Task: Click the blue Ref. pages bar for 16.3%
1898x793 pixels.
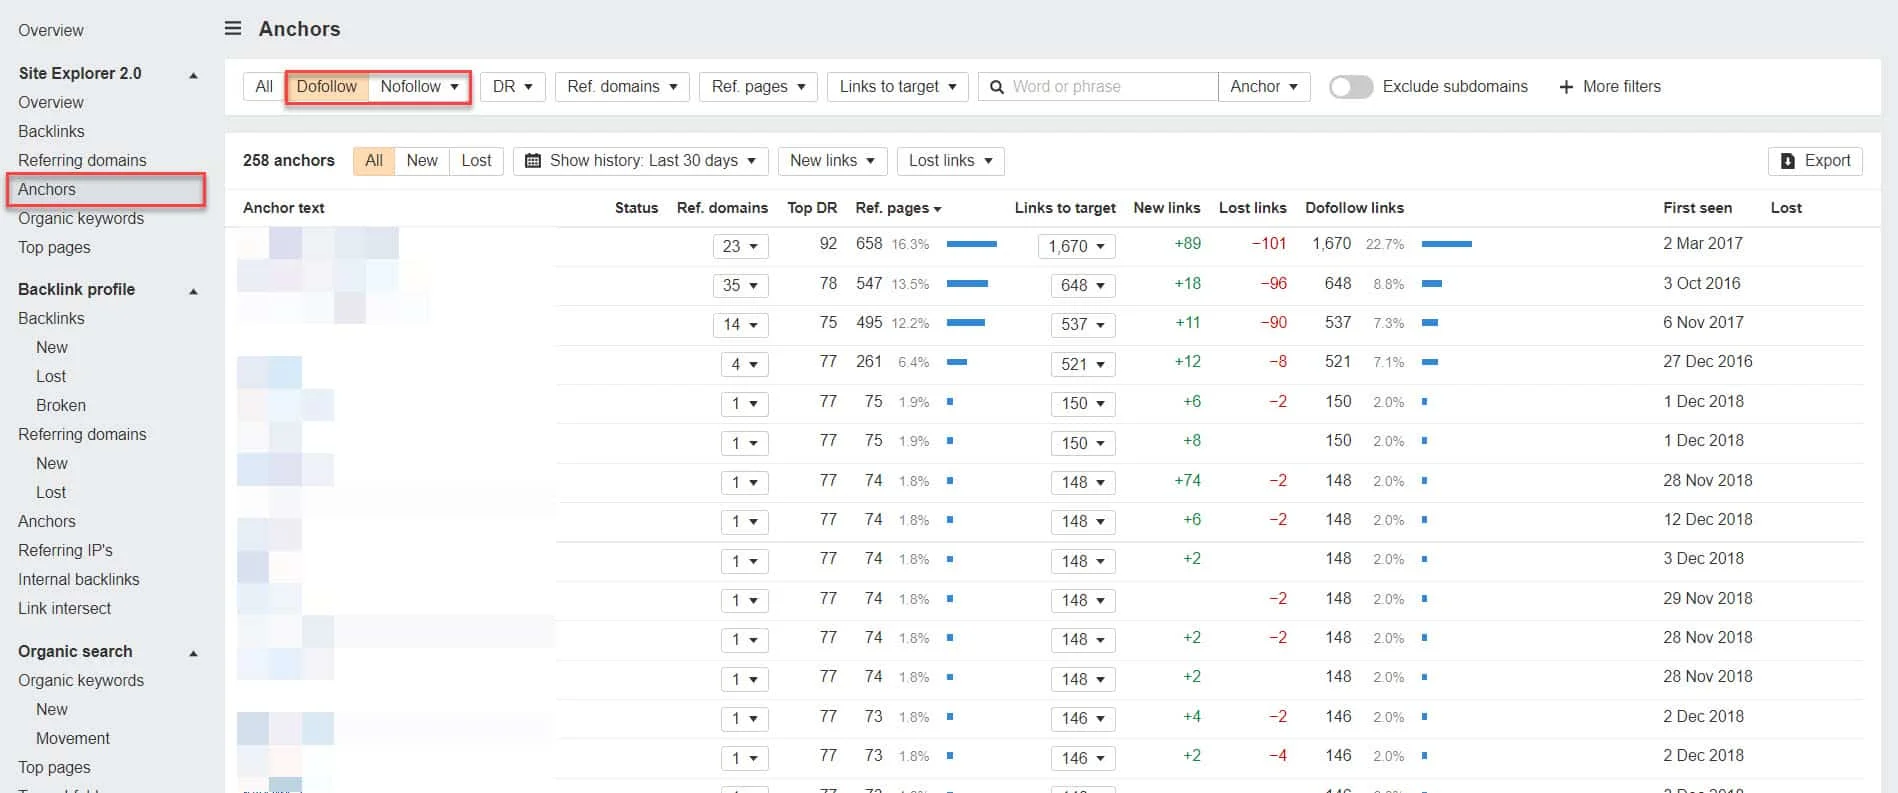Action: click(x=971, y=244)
